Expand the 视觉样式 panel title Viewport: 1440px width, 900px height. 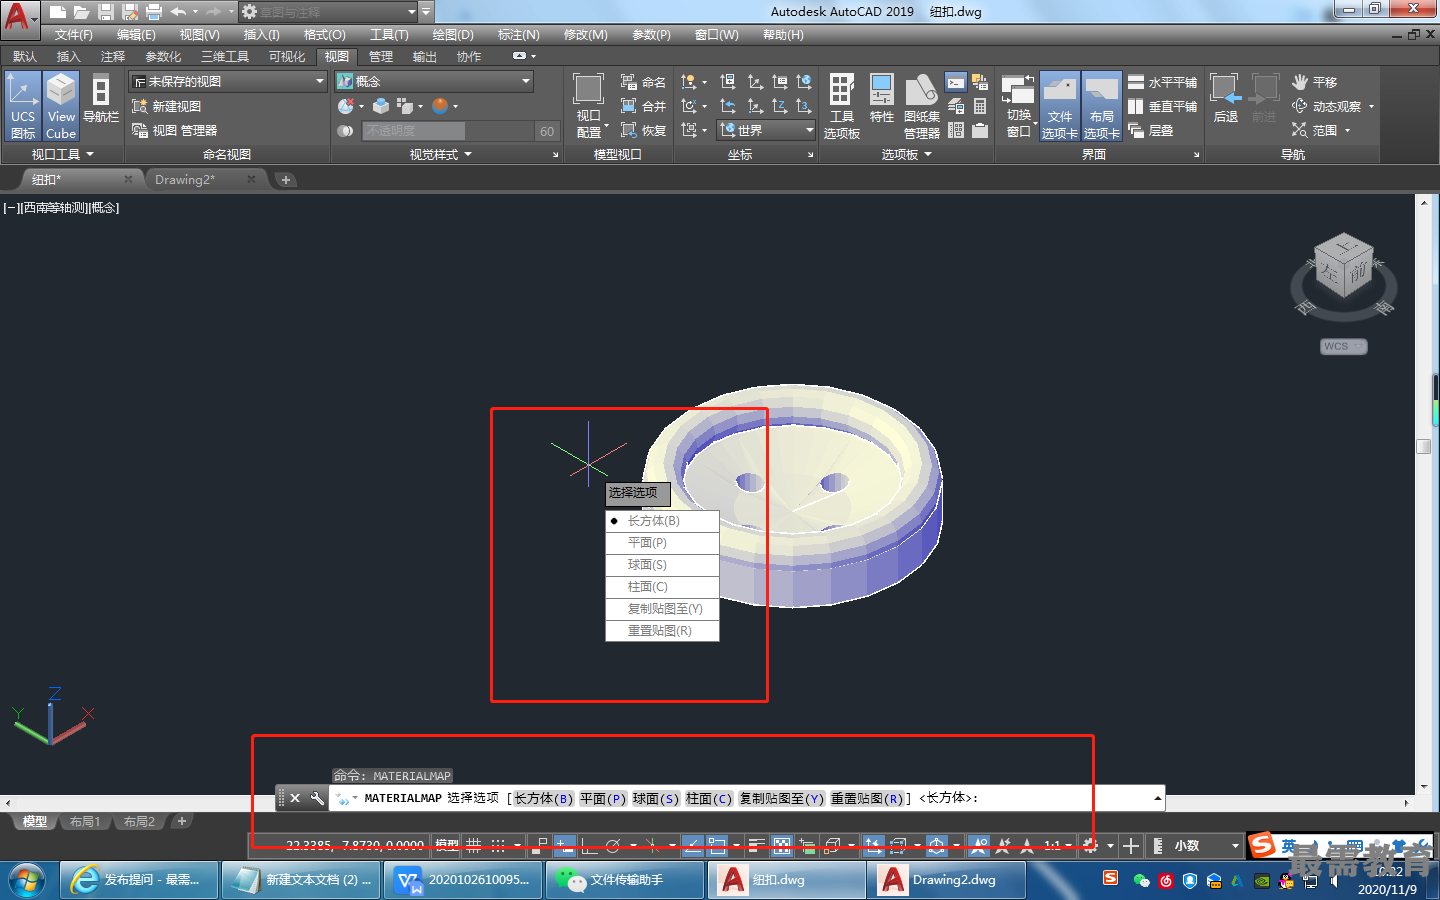(440, 154)
